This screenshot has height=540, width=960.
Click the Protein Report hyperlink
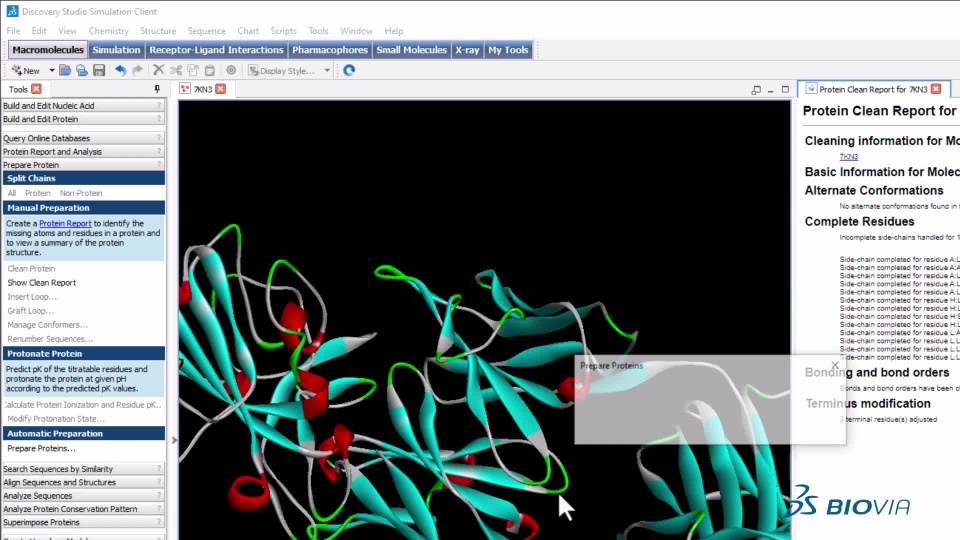65,223
